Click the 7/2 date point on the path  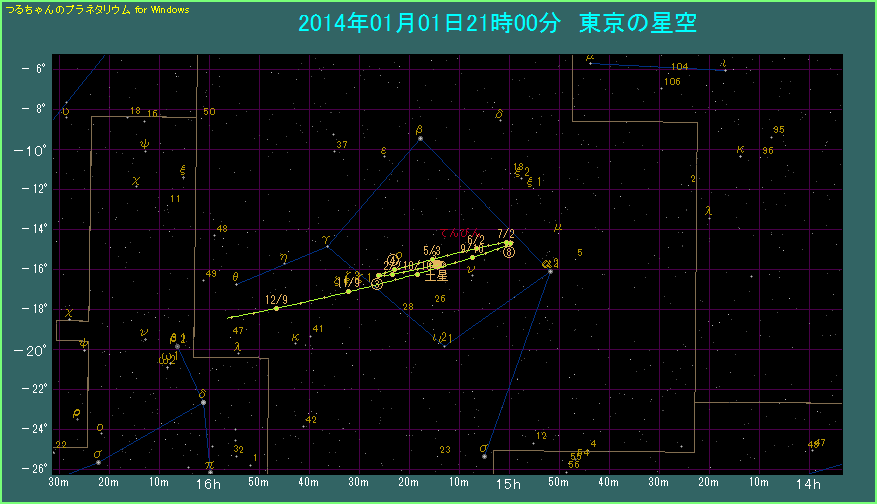coord(508,243)
